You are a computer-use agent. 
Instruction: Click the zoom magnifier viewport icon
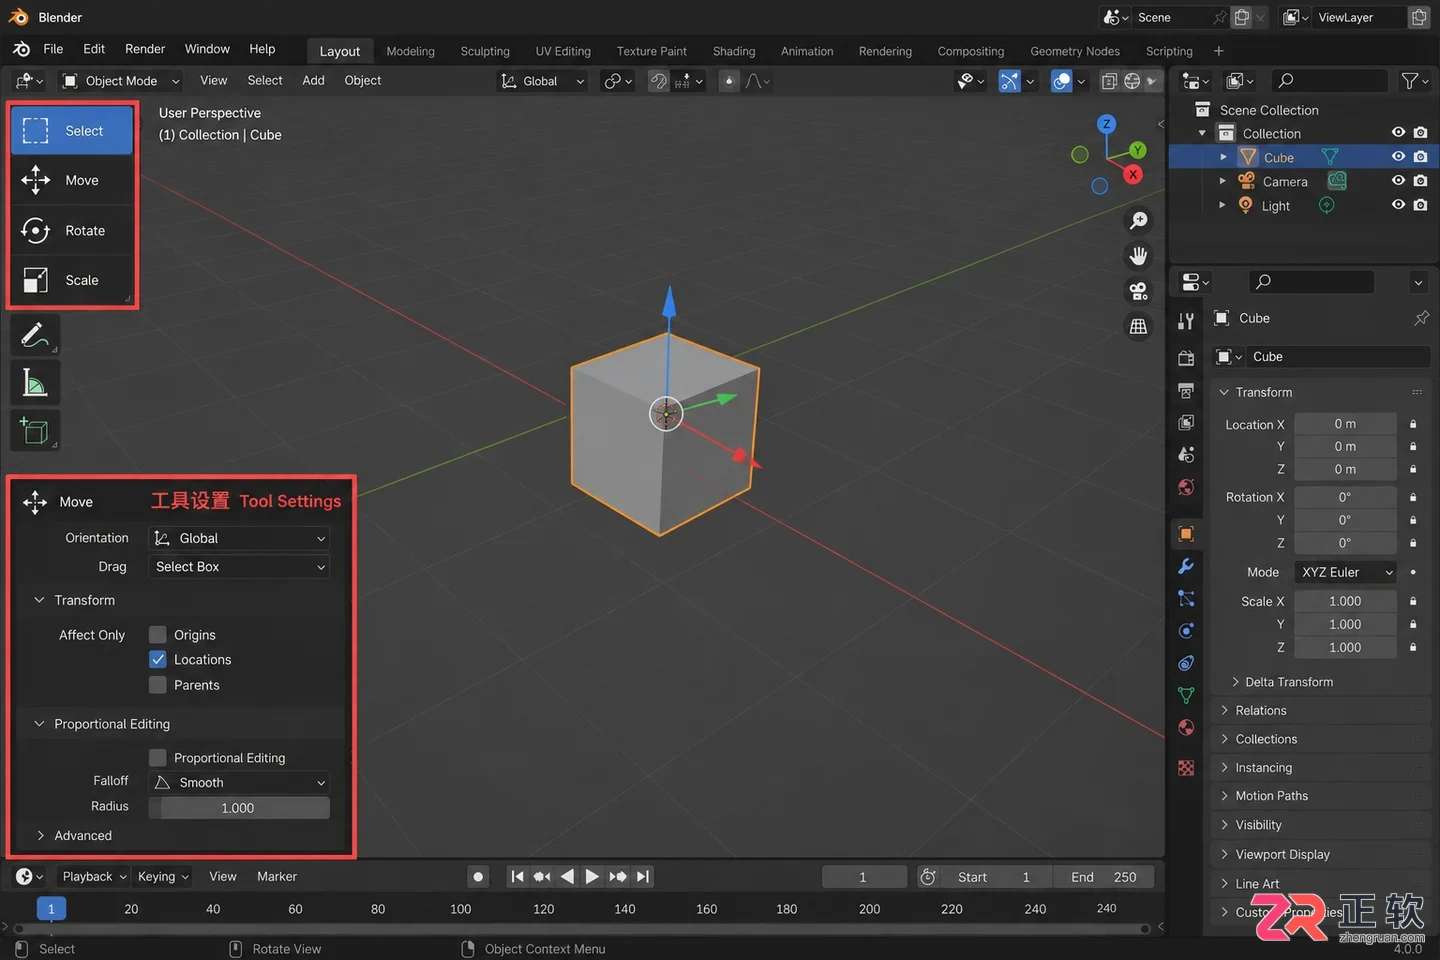tap(1138, 221)
